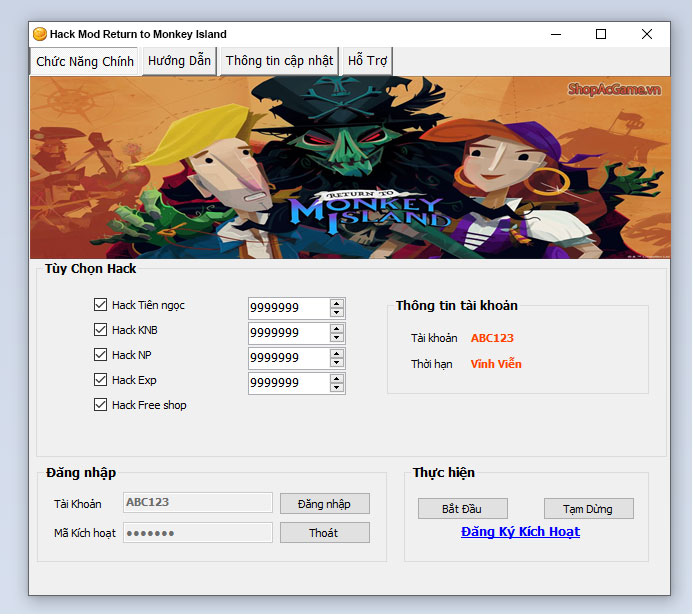Decrease the Hack KNB value with down arrow

[337, 338]
